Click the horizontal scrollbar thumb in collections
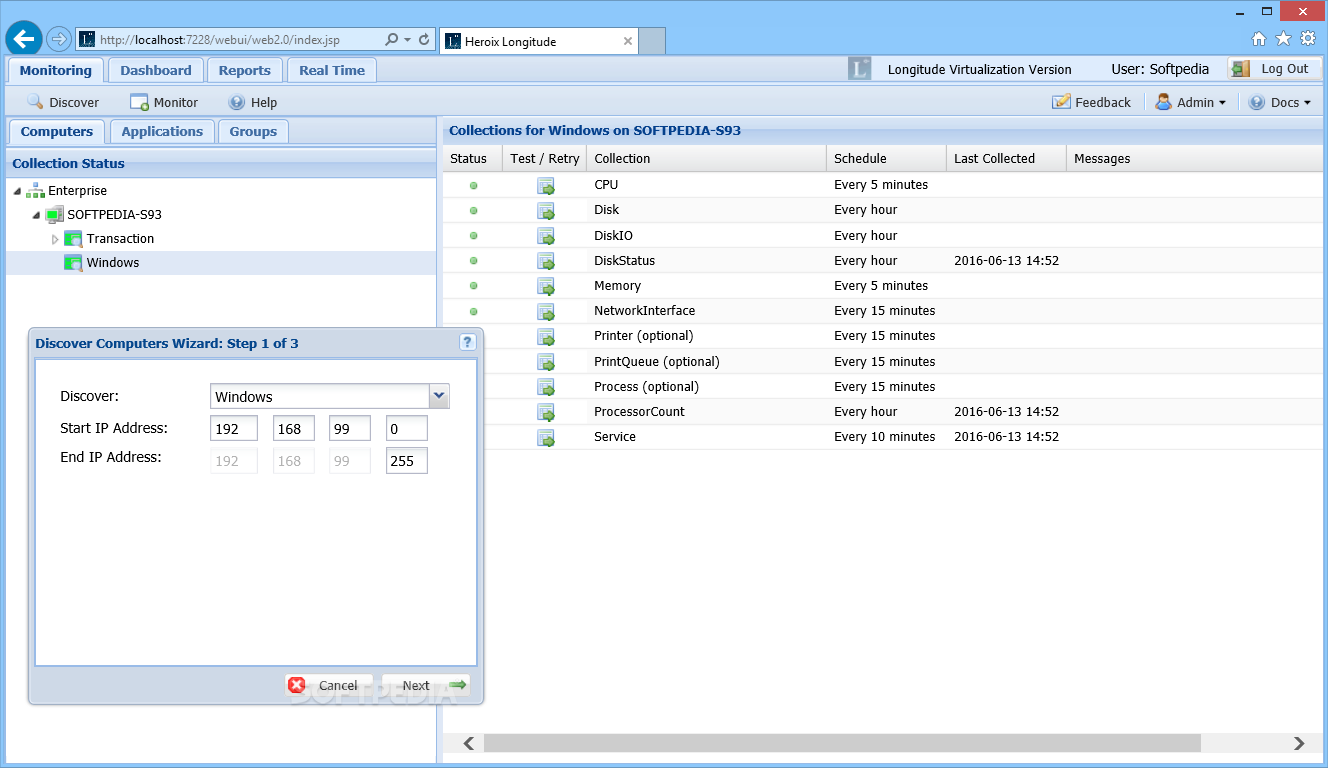The height and width of the screenshot is (768, 1328). (842, 743)
